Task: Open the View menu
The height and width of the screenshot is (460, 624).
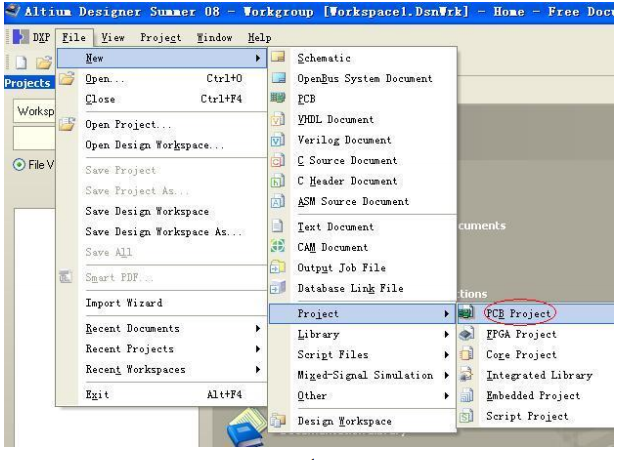Action: pos(113,37)
